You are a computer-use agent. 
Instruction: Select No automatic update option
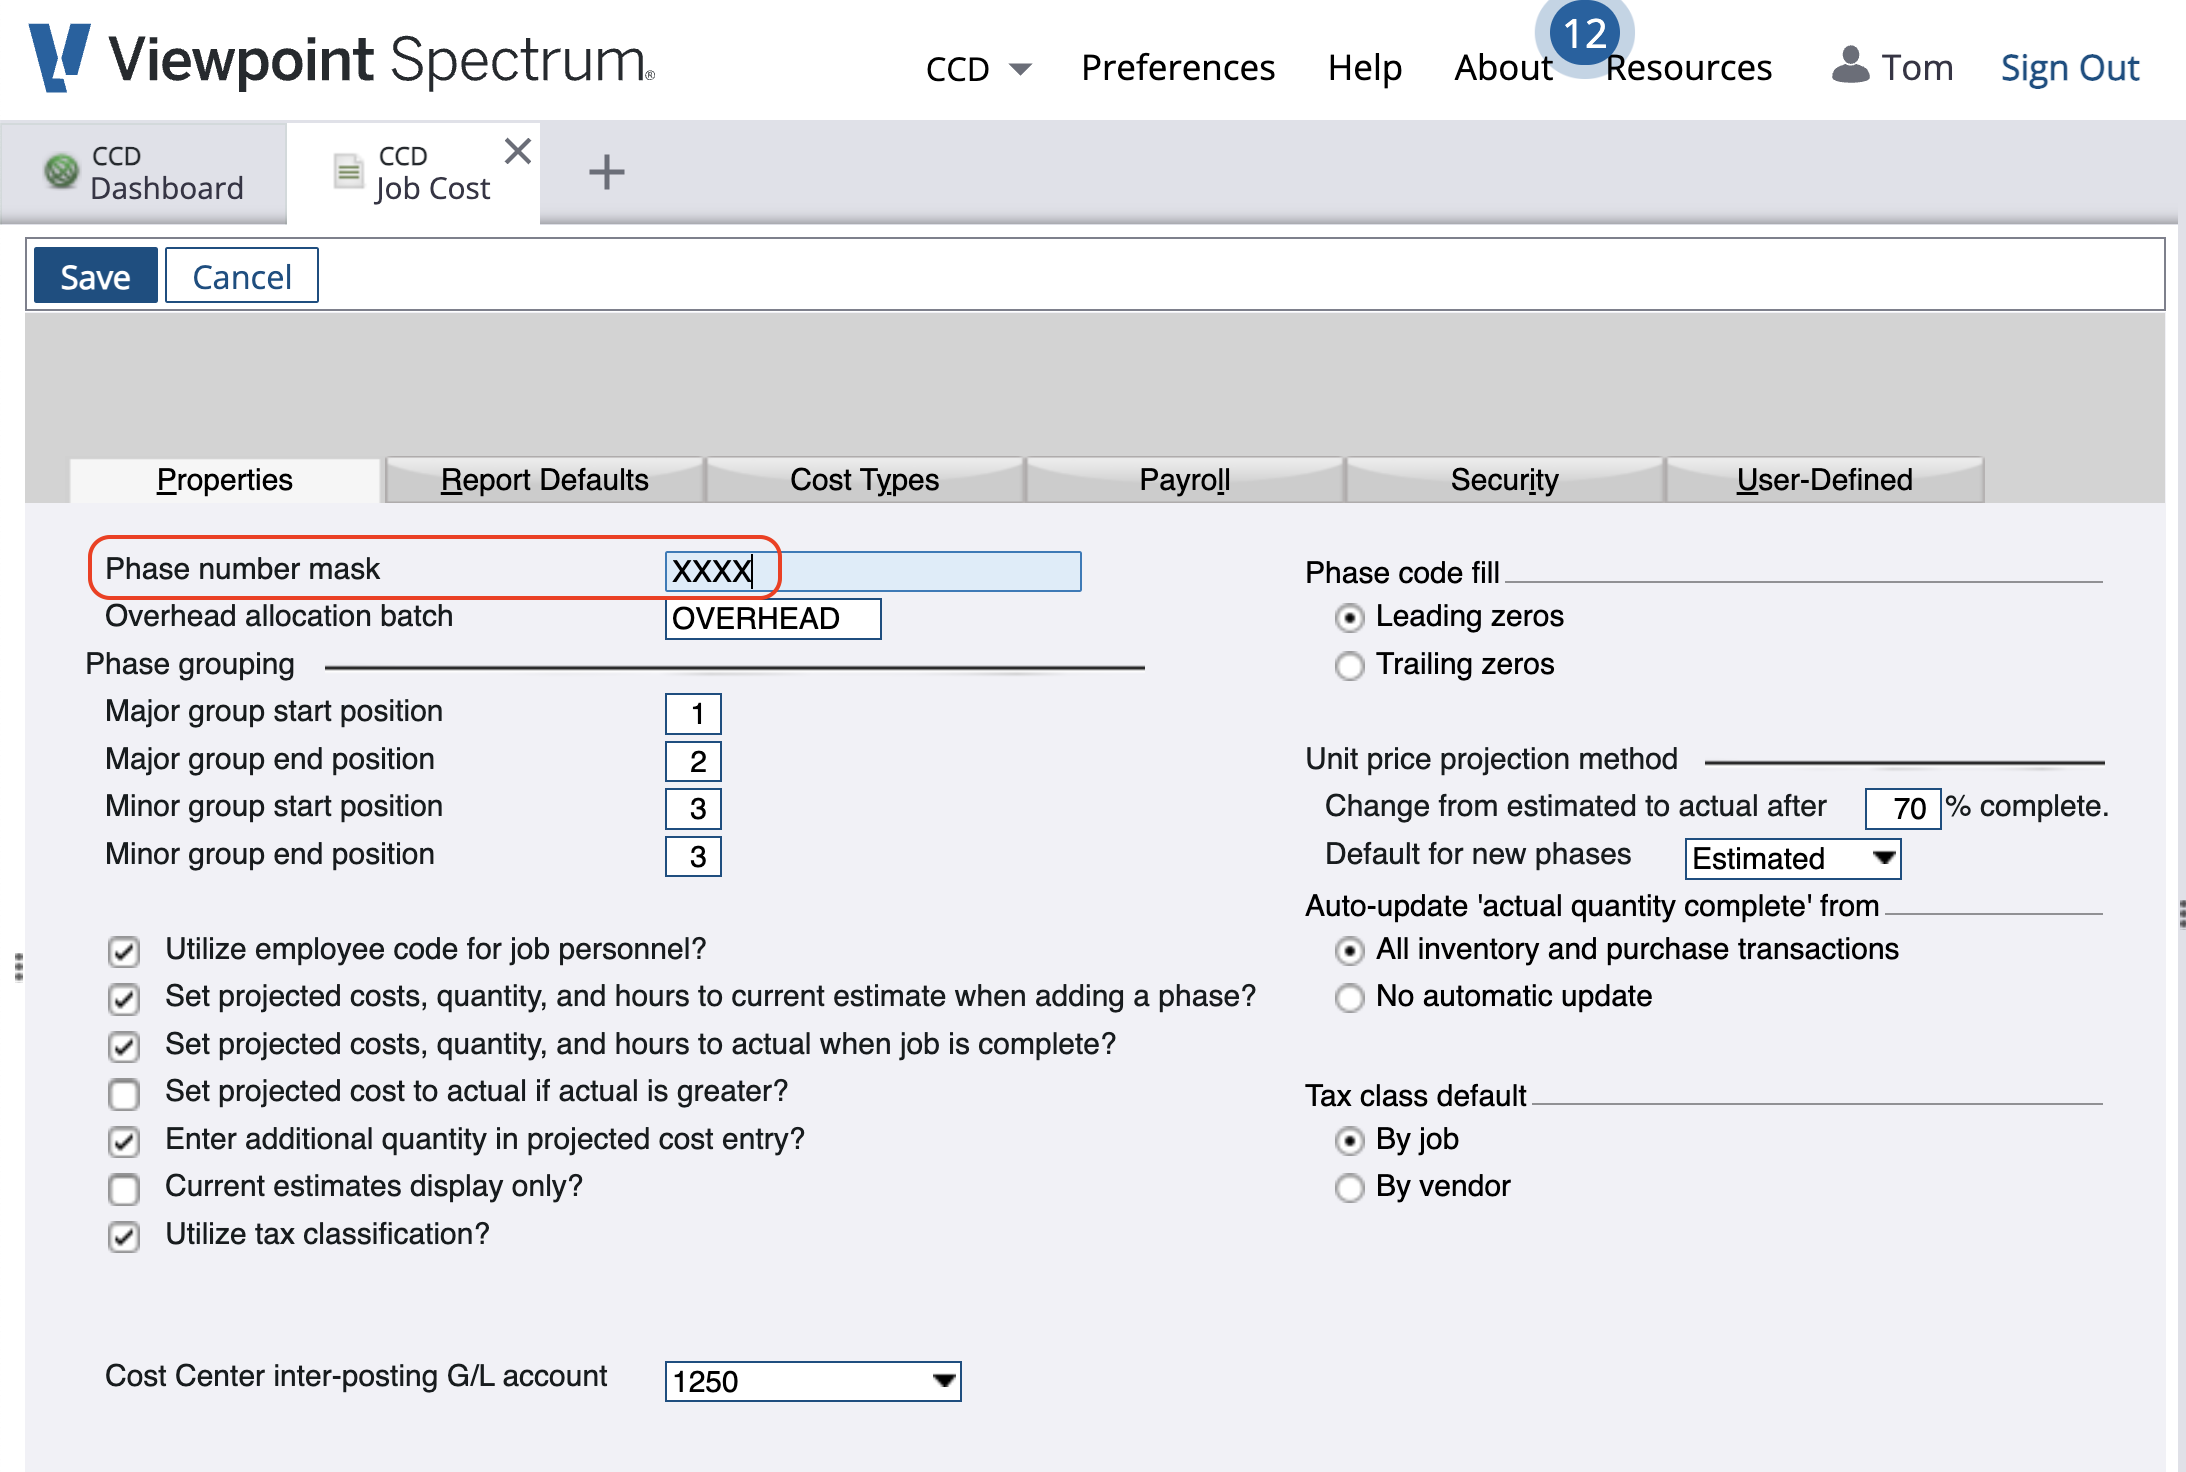(x=1349, y=997)
